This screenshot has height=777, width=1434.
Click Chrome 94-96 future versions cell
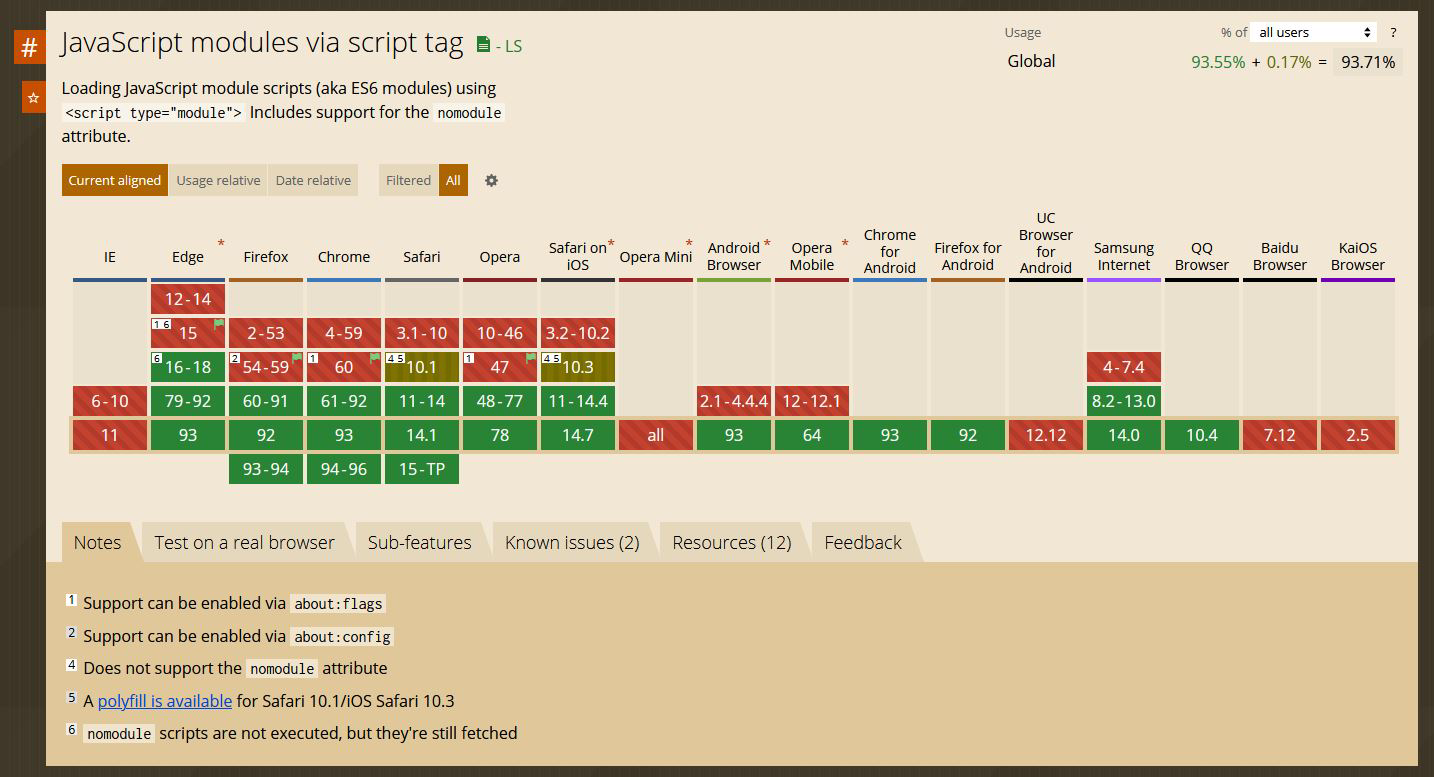click(x=344, y=469)
